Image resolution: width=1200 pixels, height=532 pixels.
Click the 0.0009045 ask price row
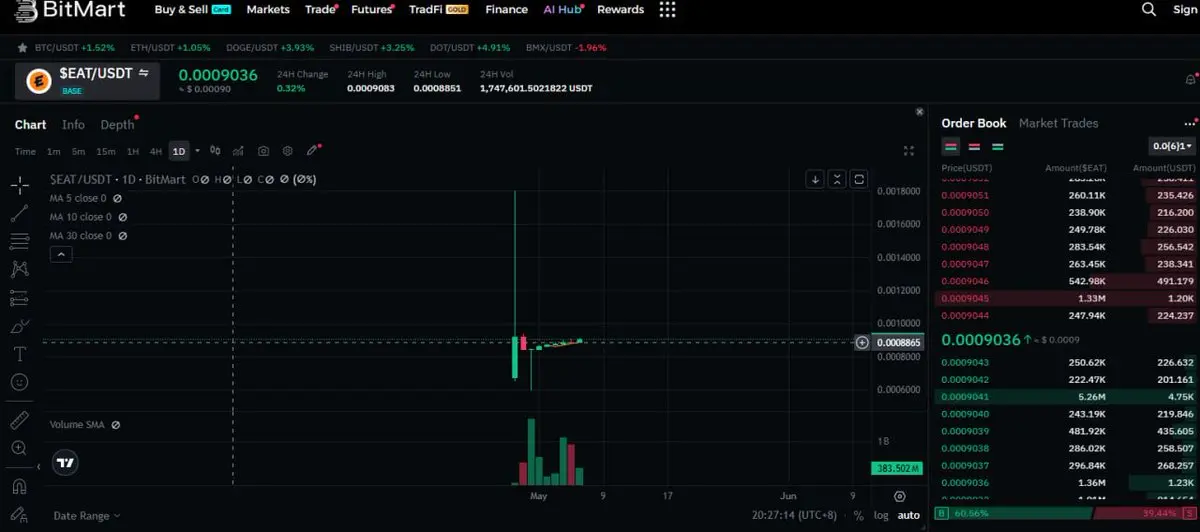[1065, 298]
